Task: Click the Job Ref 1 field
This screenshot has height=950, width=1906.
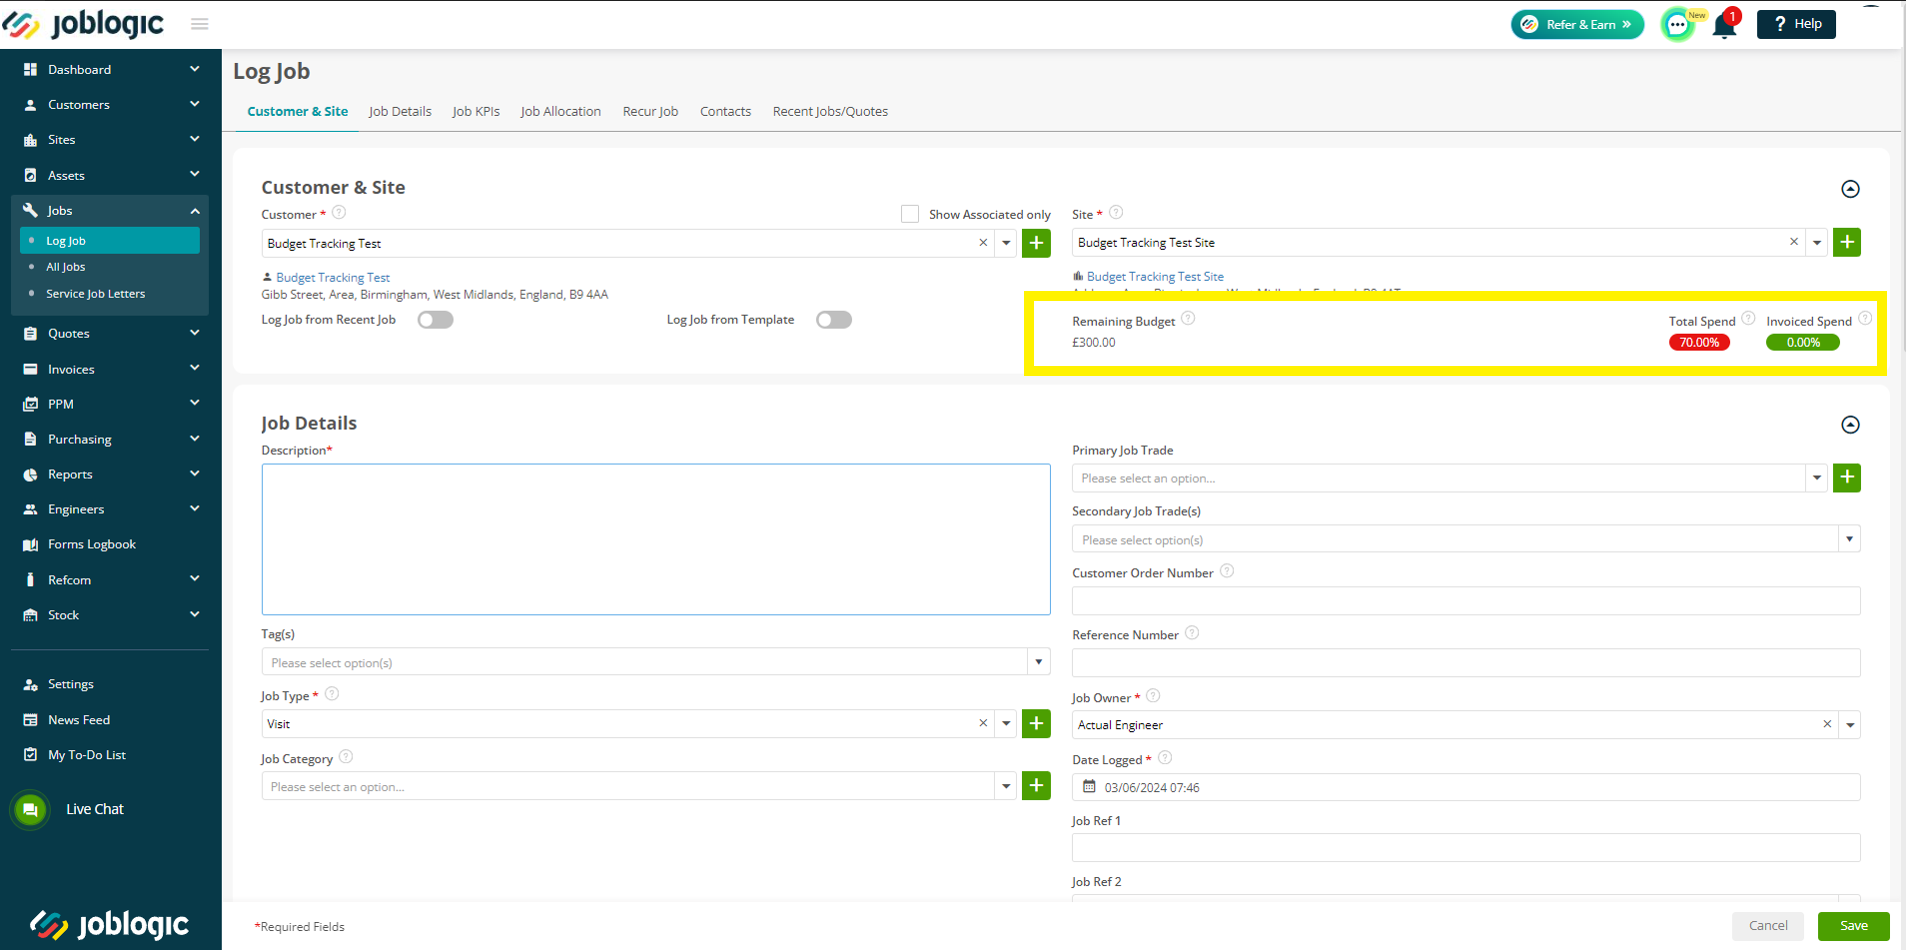Action: 1466,848
